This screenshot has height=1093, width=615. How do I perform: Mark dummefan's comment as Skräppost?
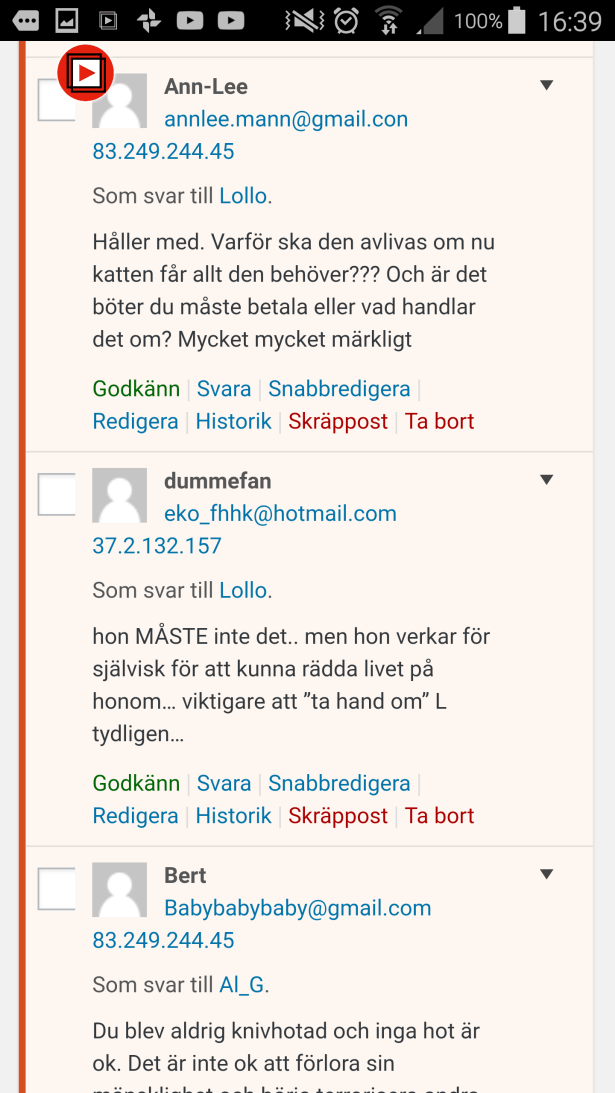(338, 816)
